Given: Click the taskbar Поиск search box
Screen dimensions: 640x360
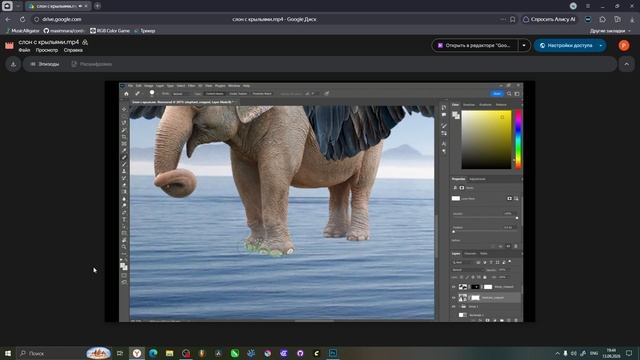Looking at the screenshot, I should pyautogui.click(x=63, y=353).
